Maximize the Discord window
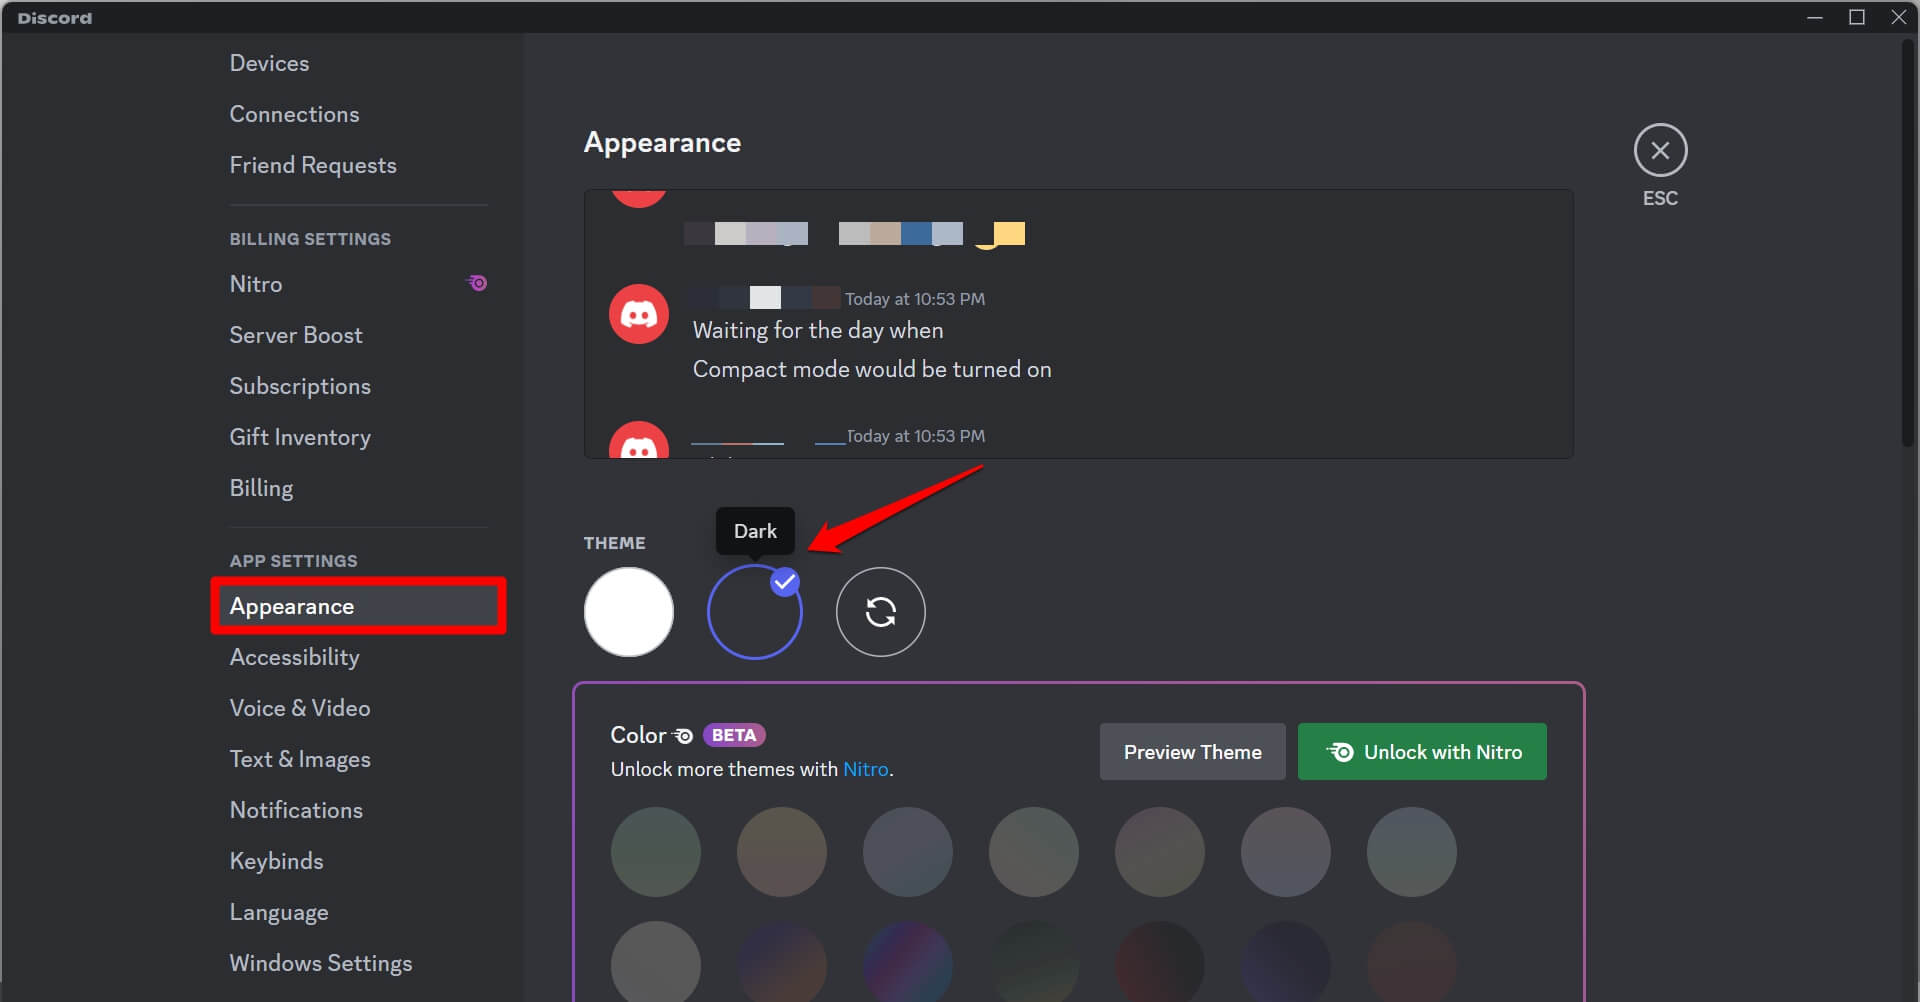The height and width of the screenshot is (1002, 1920). 1857,17
